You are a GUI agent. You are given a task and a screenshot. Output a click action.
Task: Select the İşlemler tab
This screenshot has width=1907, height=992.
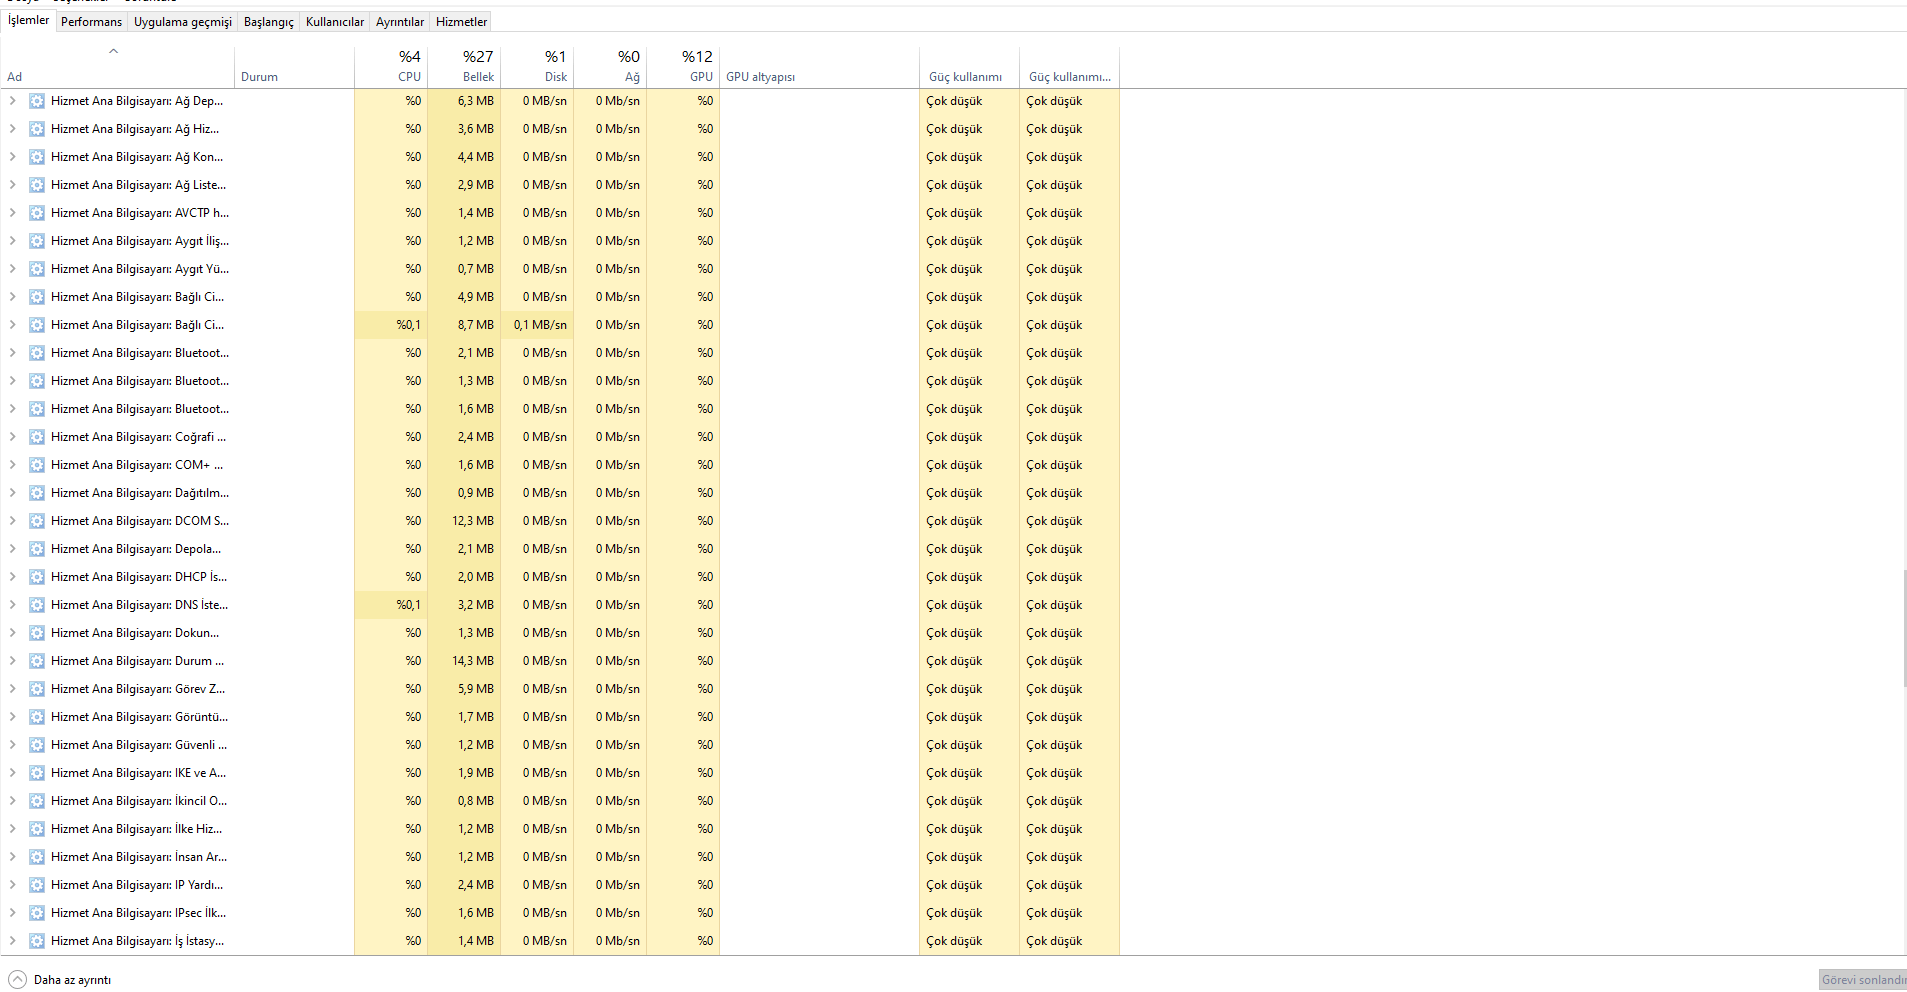[x=28, y=20]
